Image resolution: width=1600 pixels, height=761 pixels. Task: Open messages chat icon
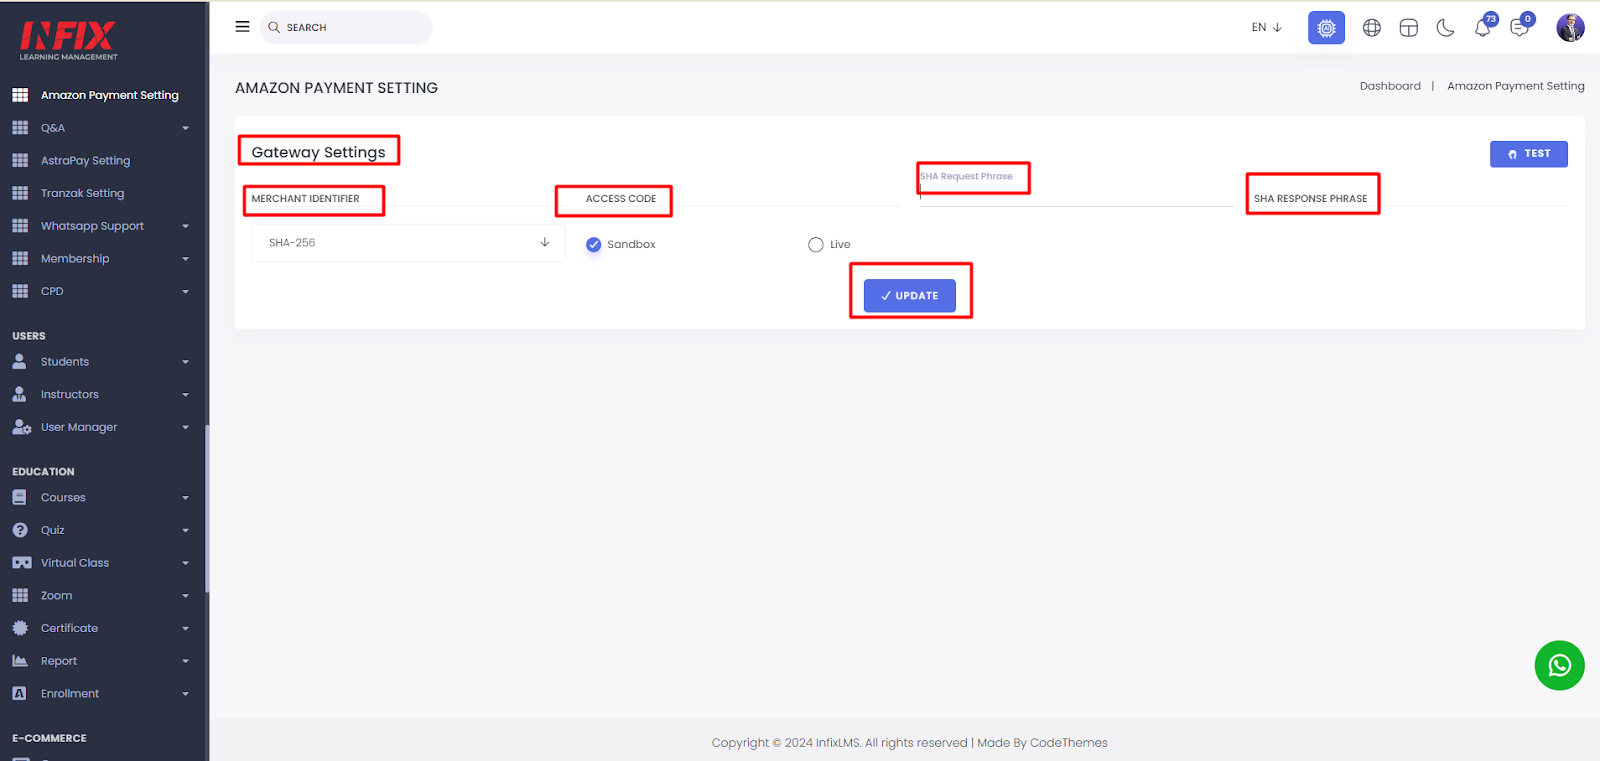[1520, 28]
